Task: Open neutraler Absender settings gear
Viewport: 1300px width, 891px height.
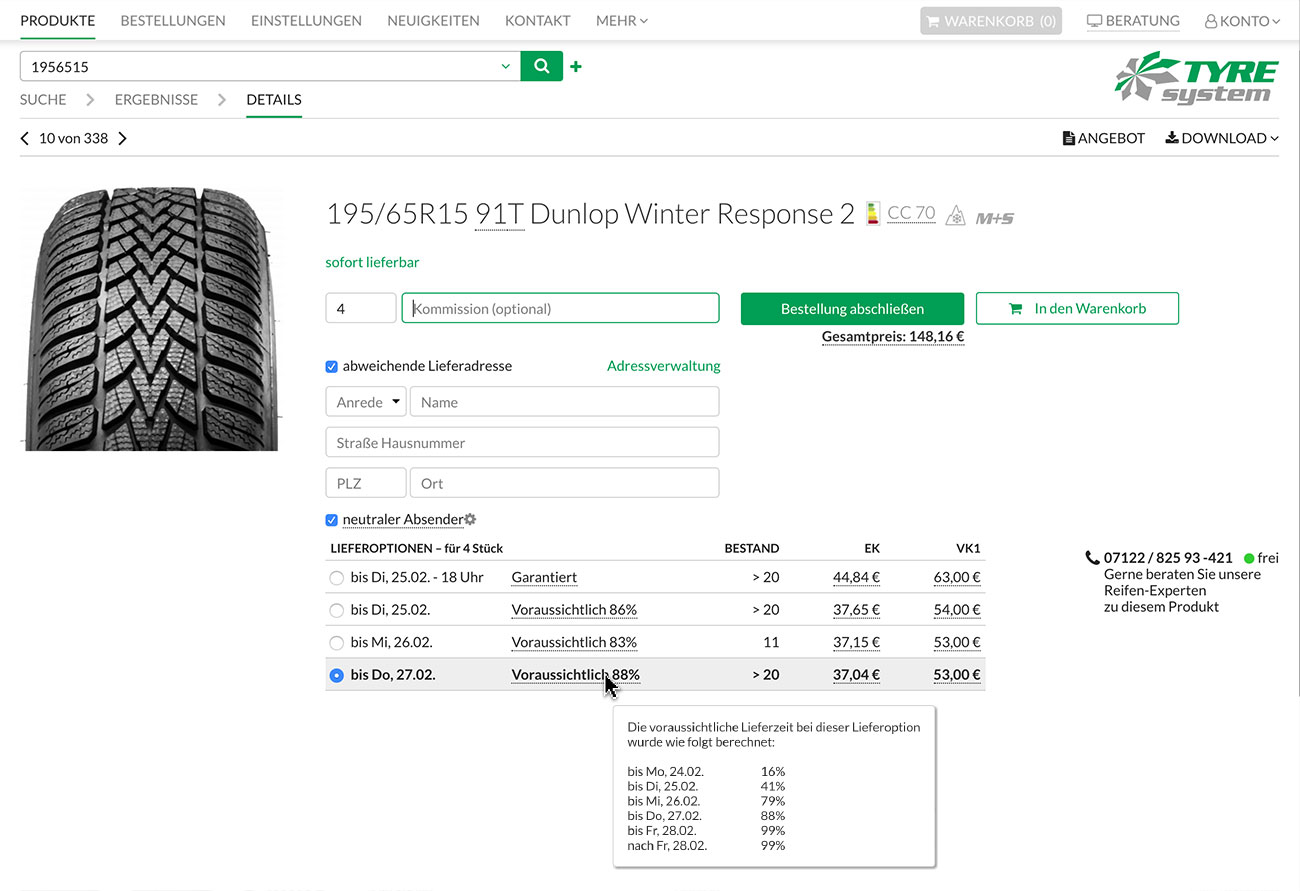Action: [x=470, y=518]
